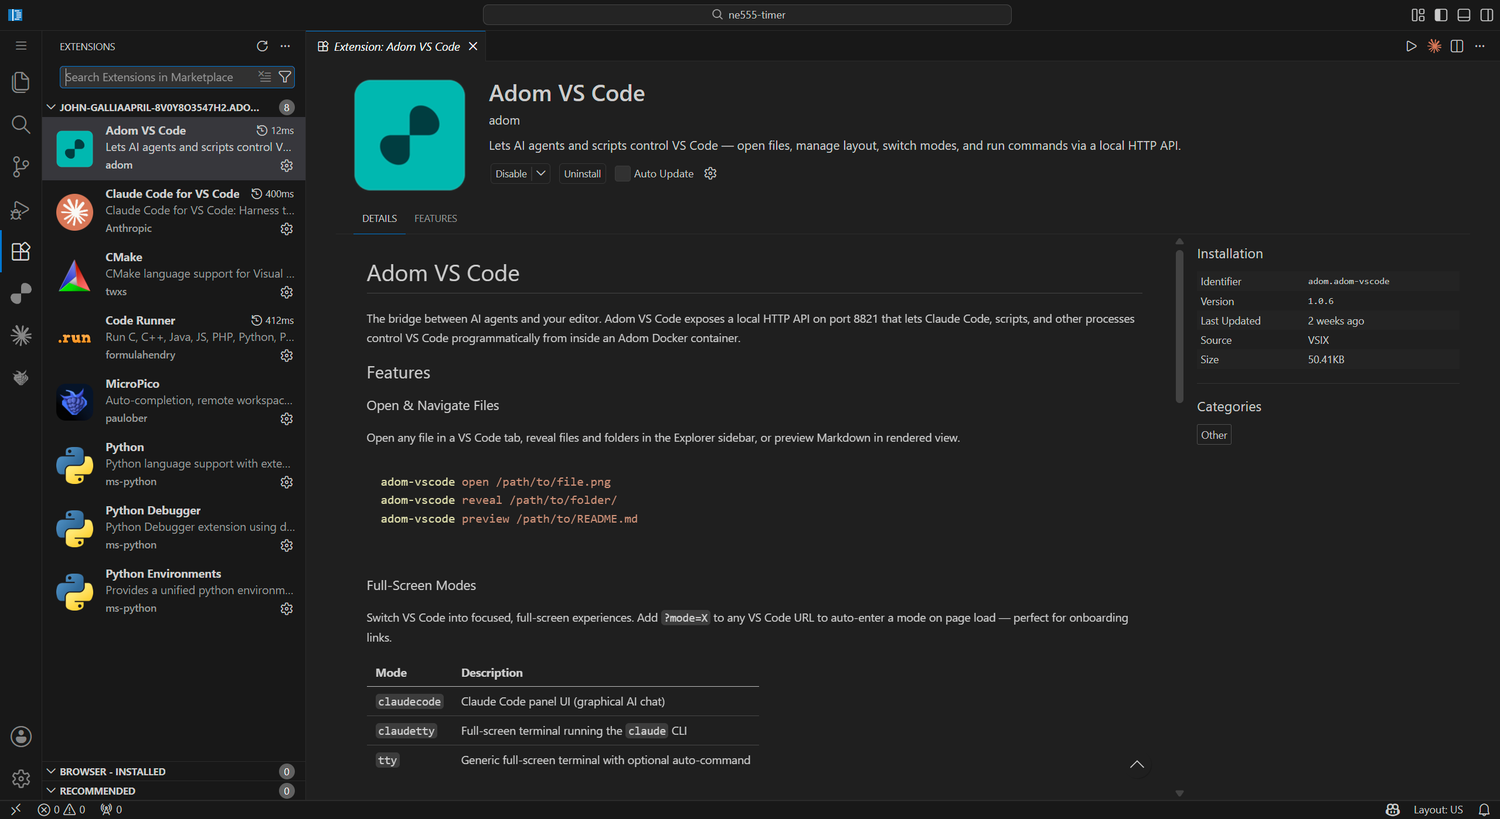1500x819 pixels.
Task: Open the hamburger application menu
Action: (20, 46)
